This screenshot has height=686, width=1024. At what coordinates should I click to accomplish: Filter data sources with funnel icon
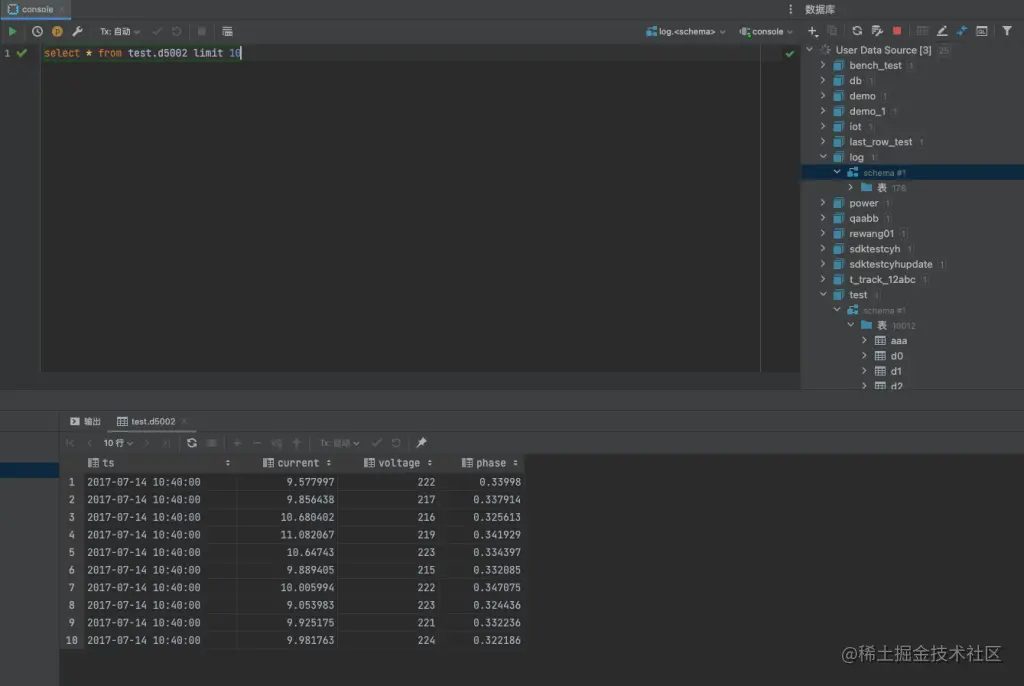click(1006, 31)
